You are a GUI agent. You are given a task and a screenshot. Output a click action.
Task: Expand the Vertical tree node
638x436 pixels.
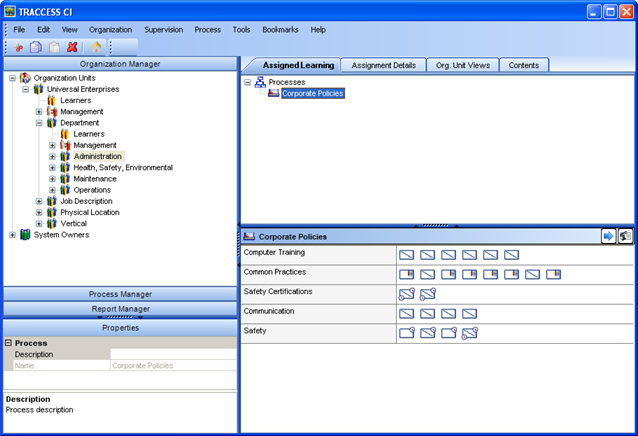click(39, 223)
